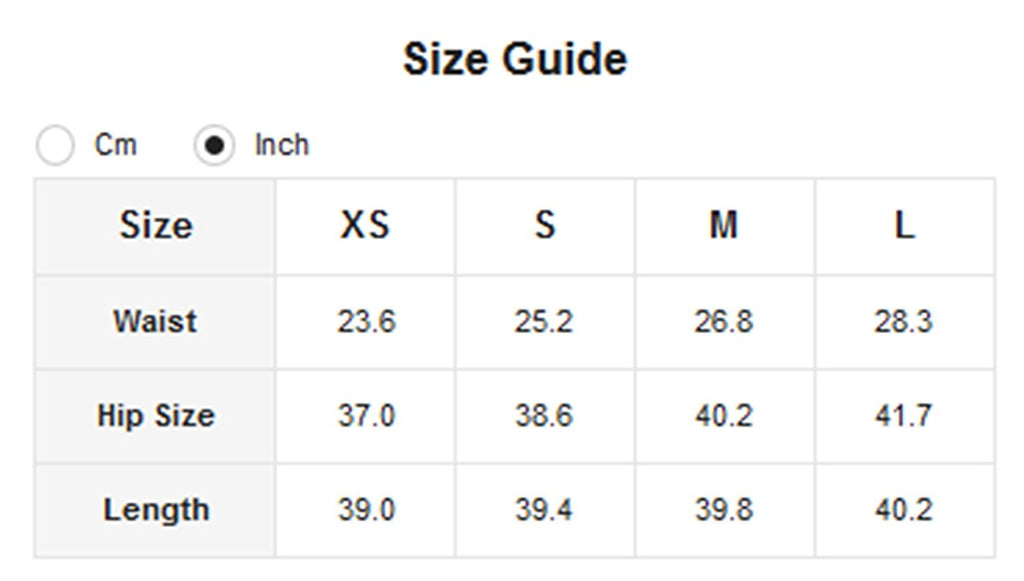Click the Inch unit label
Screen dimensions: 1024x581
pos(281,145)
